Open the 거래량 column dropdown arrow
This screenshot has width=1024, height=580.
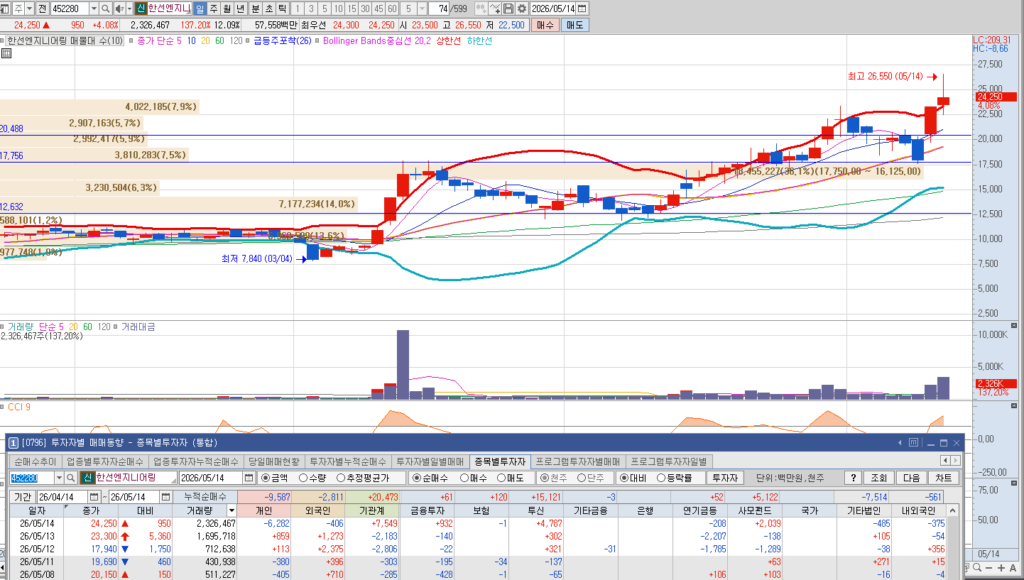[231, 510]
